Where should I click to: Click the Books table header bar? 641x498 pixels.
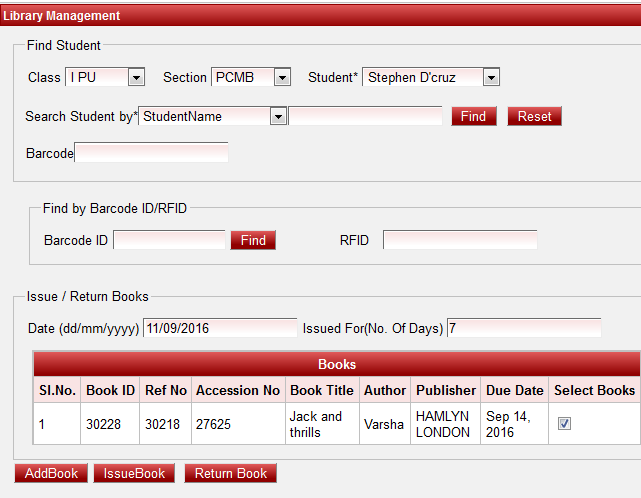pos(336,364)
